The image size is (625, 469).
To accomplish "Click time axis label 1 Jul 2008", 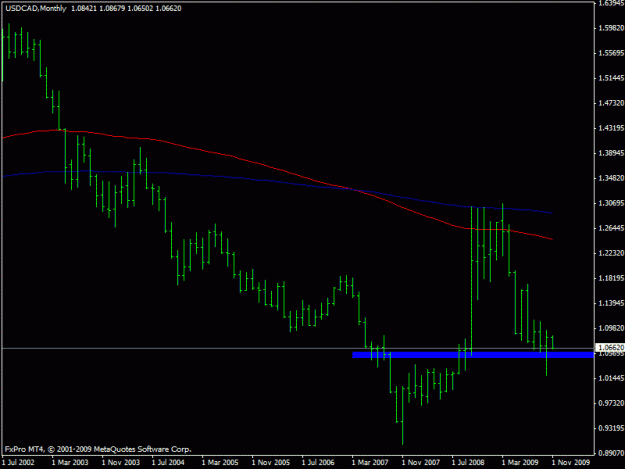I will tap(468, 463).
